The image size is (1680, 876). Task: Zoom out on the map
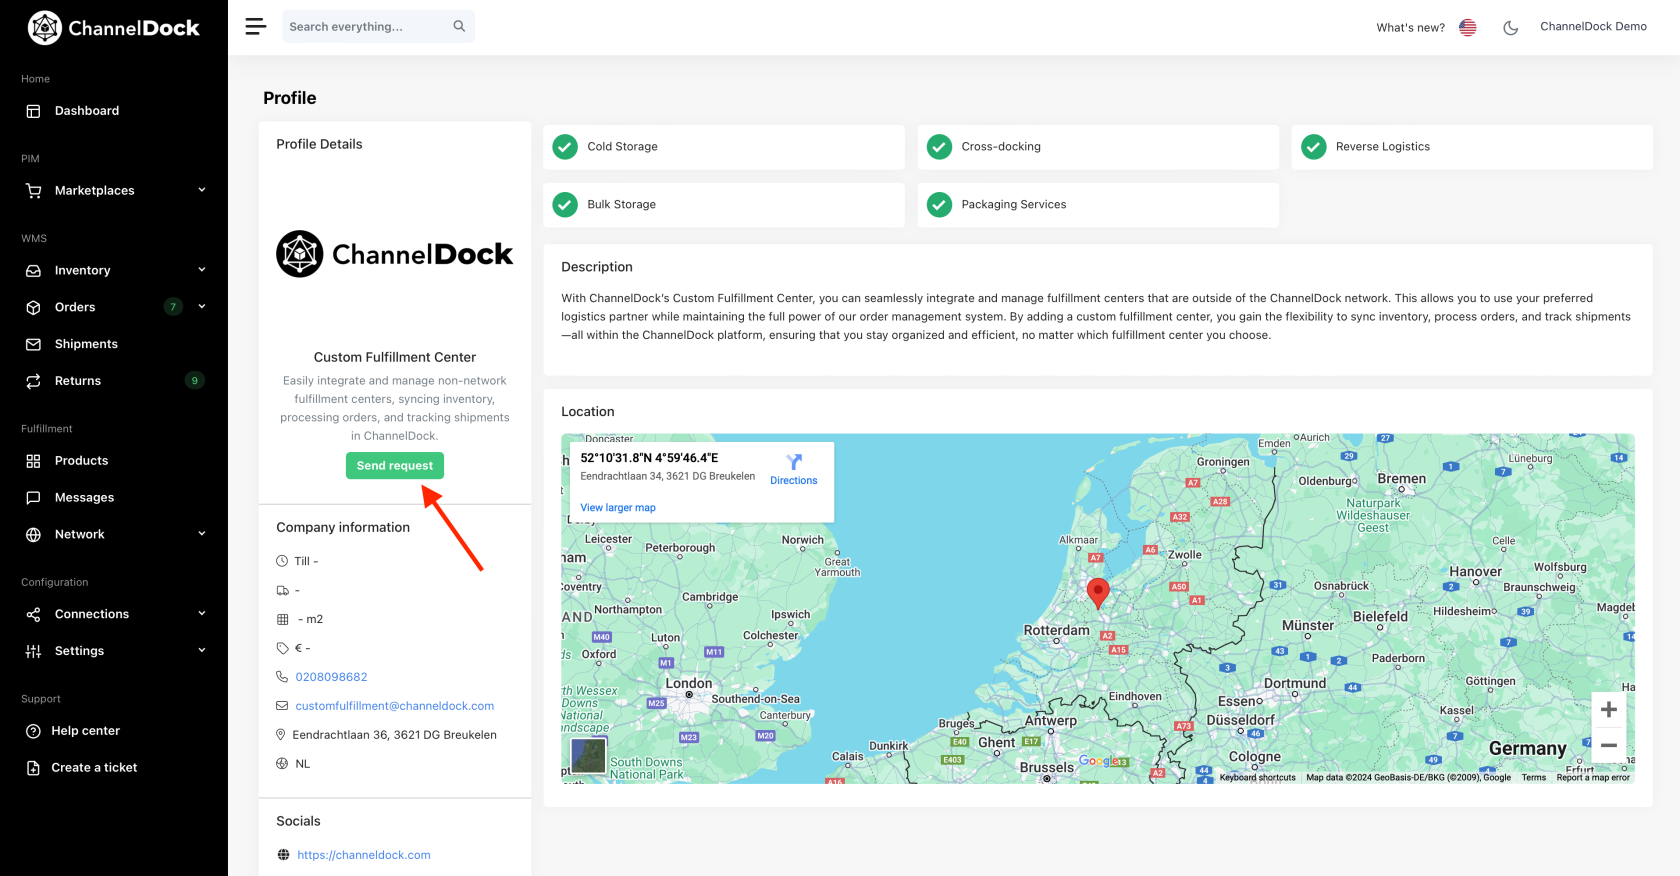coord(1608,745)
